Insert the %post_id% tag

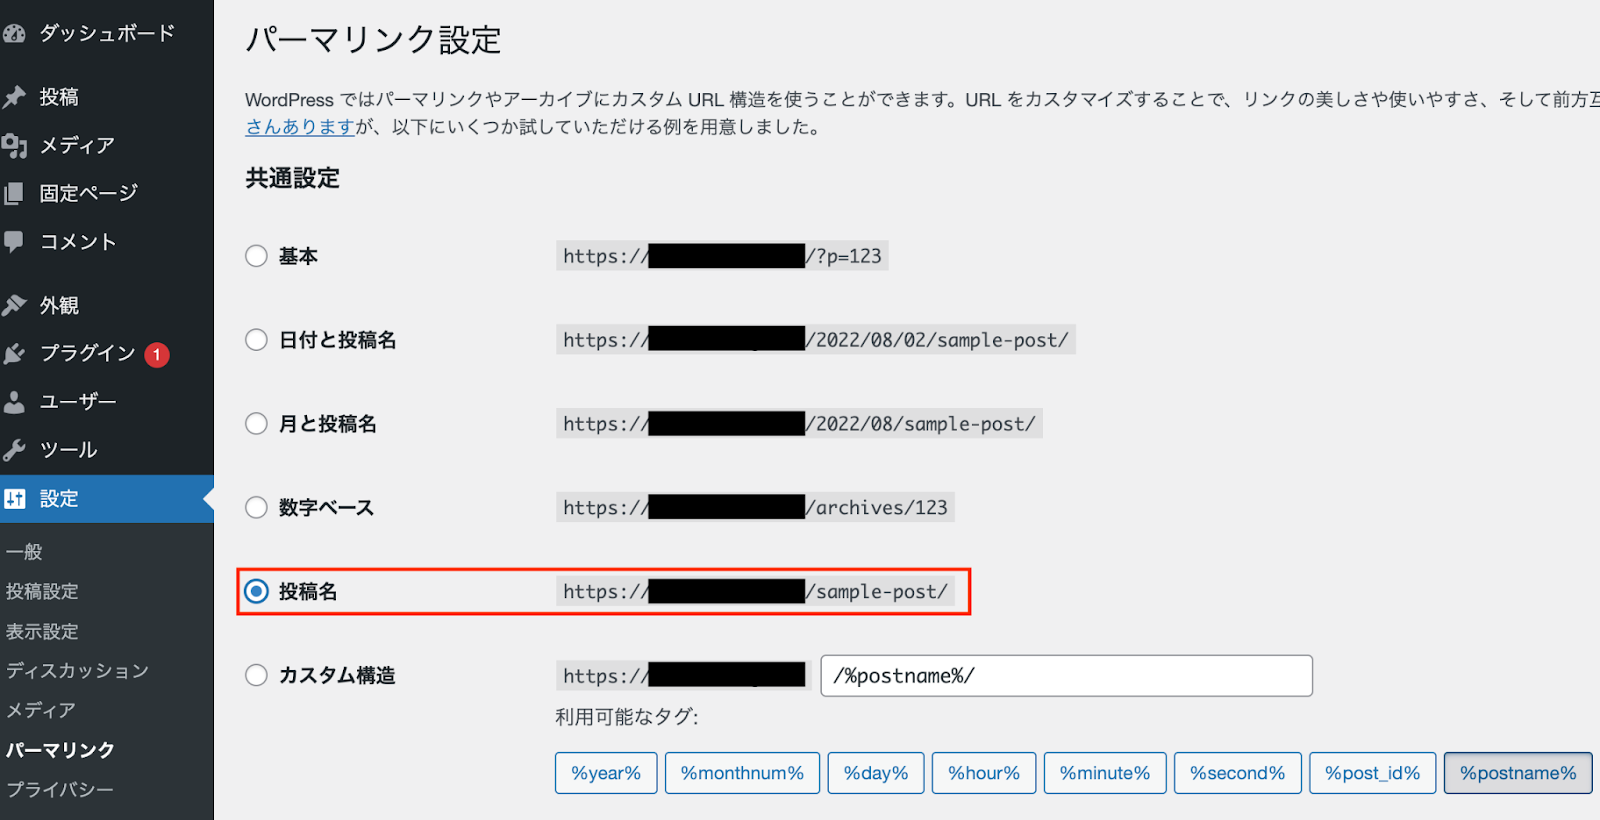point(1373,773)
